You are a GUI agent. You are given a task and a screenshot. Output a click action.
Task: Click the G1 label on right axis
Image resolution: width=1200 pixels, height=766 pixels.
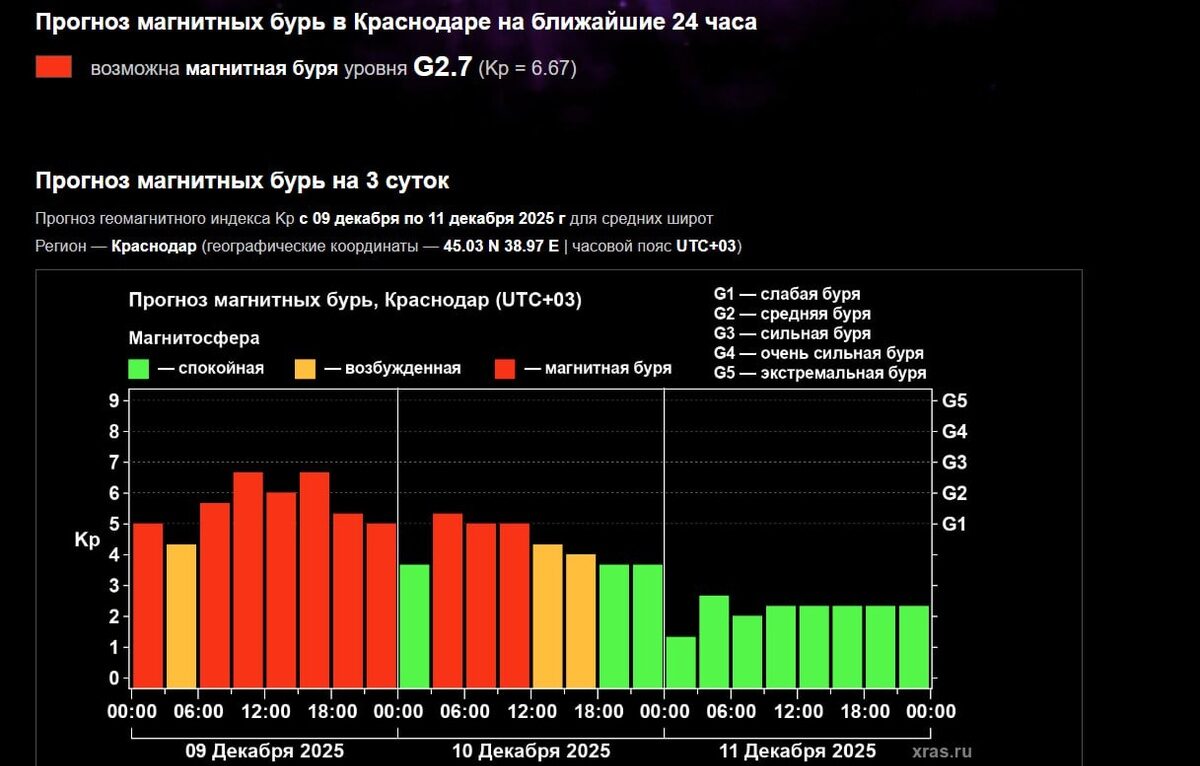(x=954, y=524)
